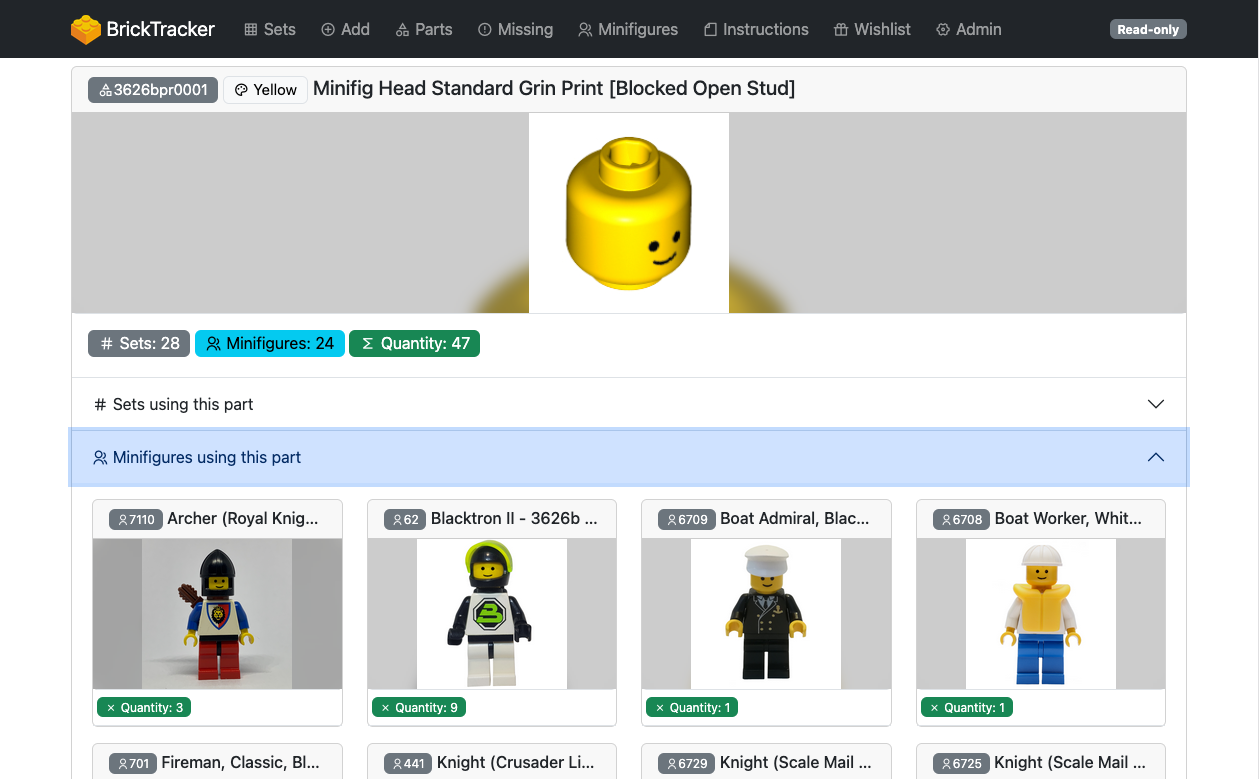Open the Sets page in navbar
1259x779 pixels.
(x=270, y=29)
